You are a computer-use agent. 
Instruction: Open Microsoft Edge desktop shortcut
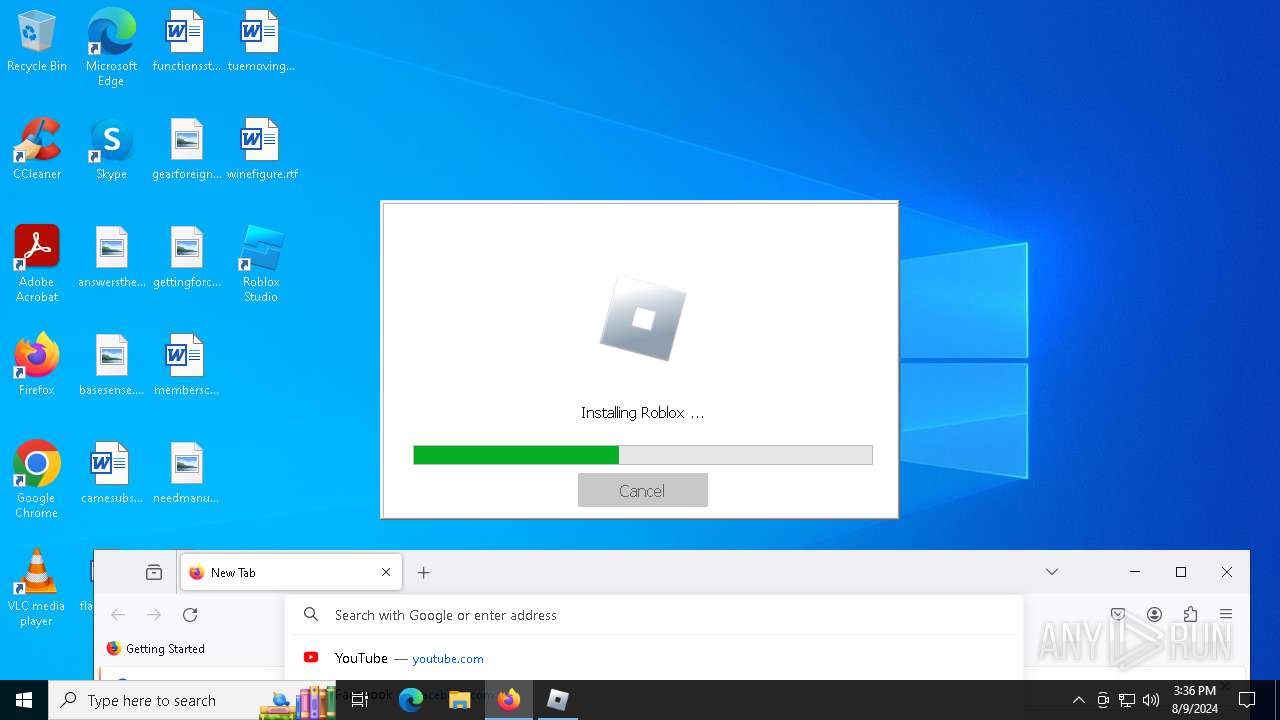[x=111, y=47]
